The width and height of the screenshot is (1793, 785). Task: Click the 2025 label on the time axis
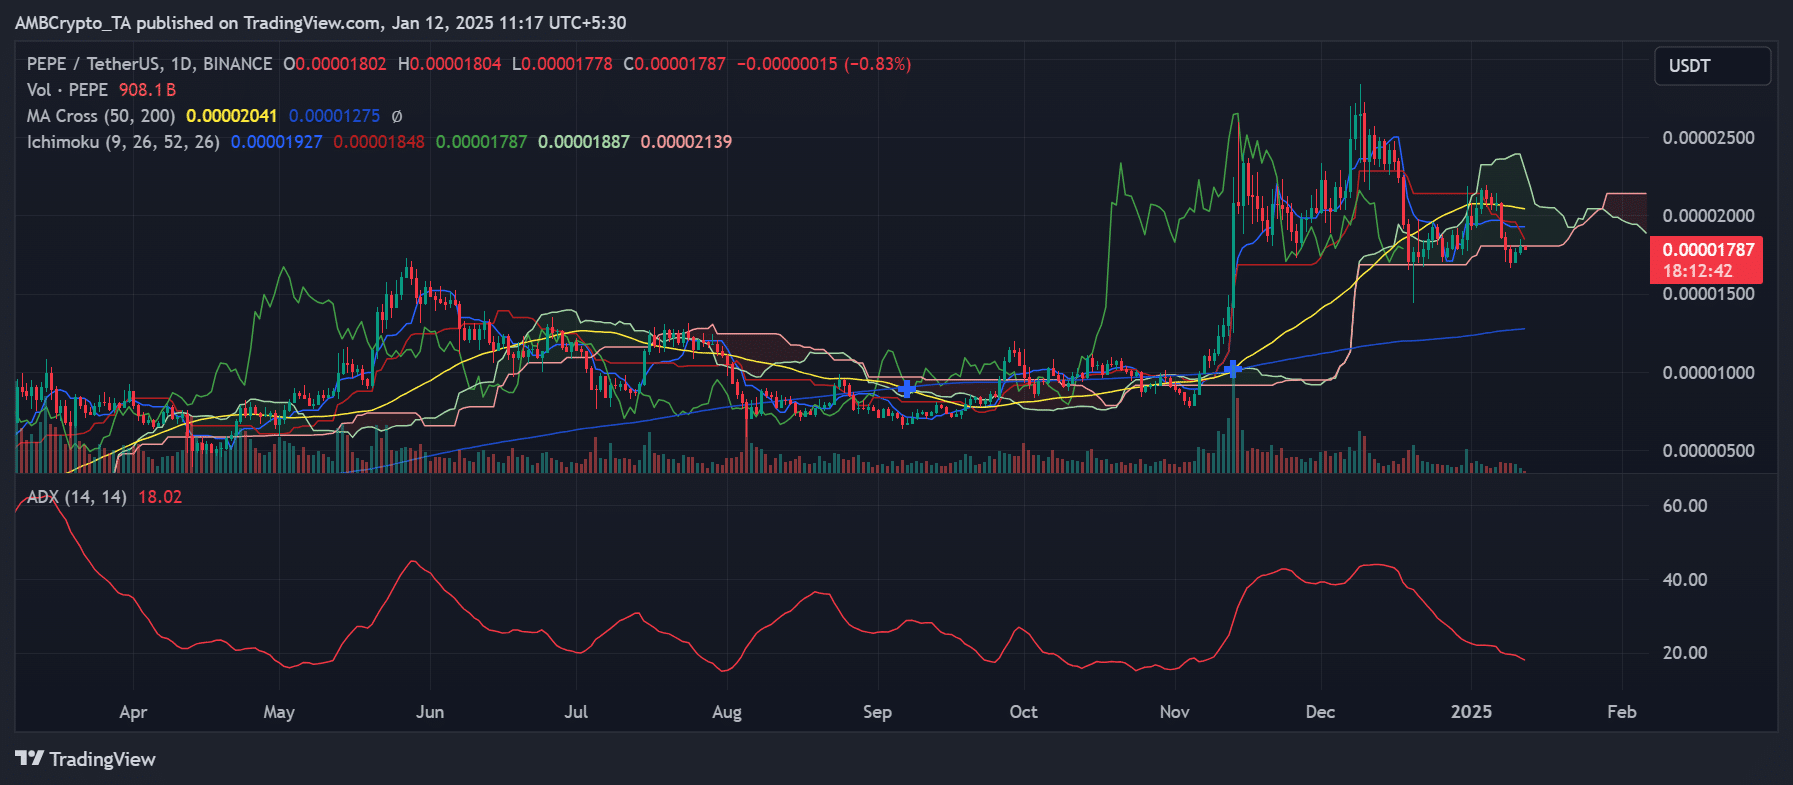click(1470, 712)
